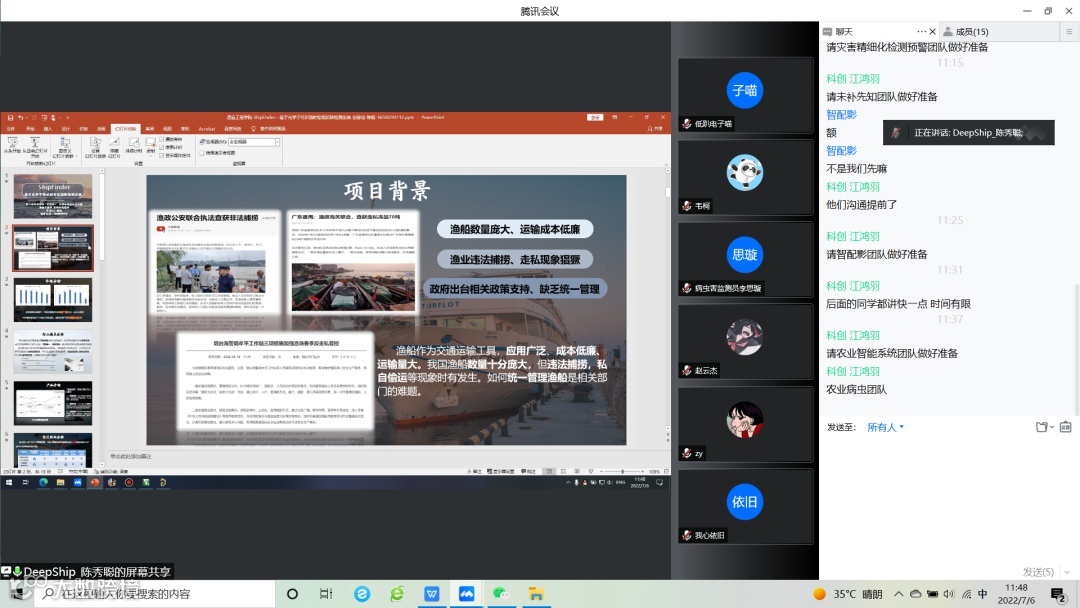
Task: Click Reading view icon in shared status bar
Action: 577,472
